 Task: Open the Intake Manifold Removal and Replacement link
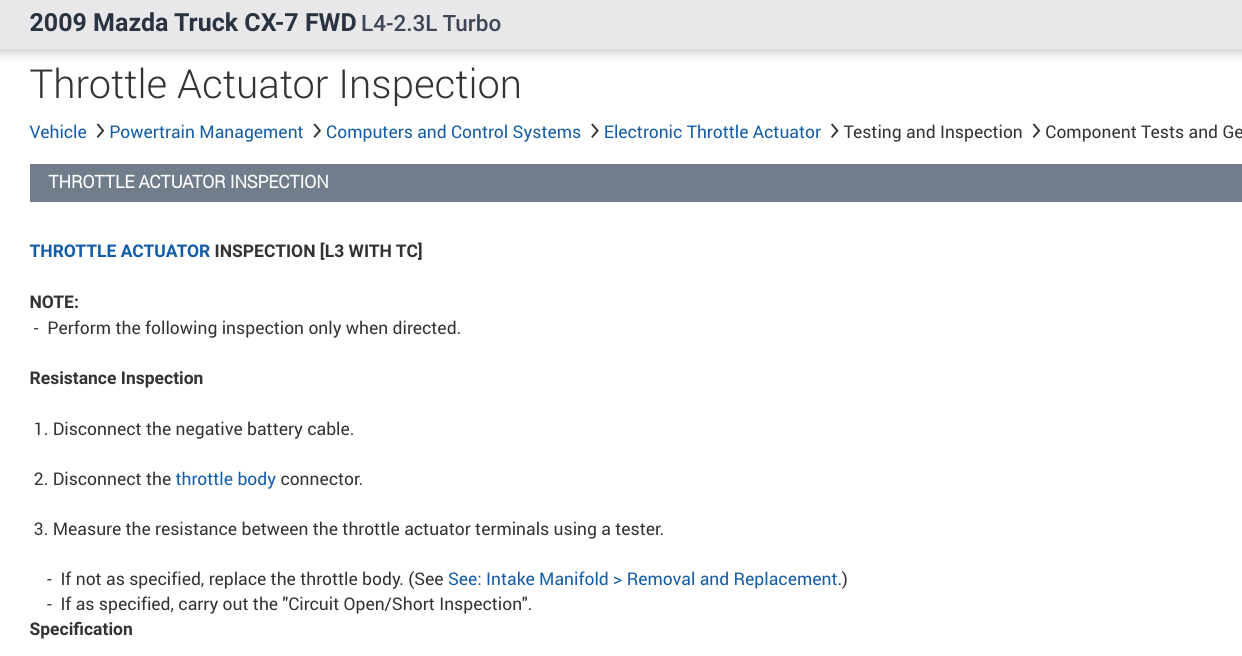(643, 579)
